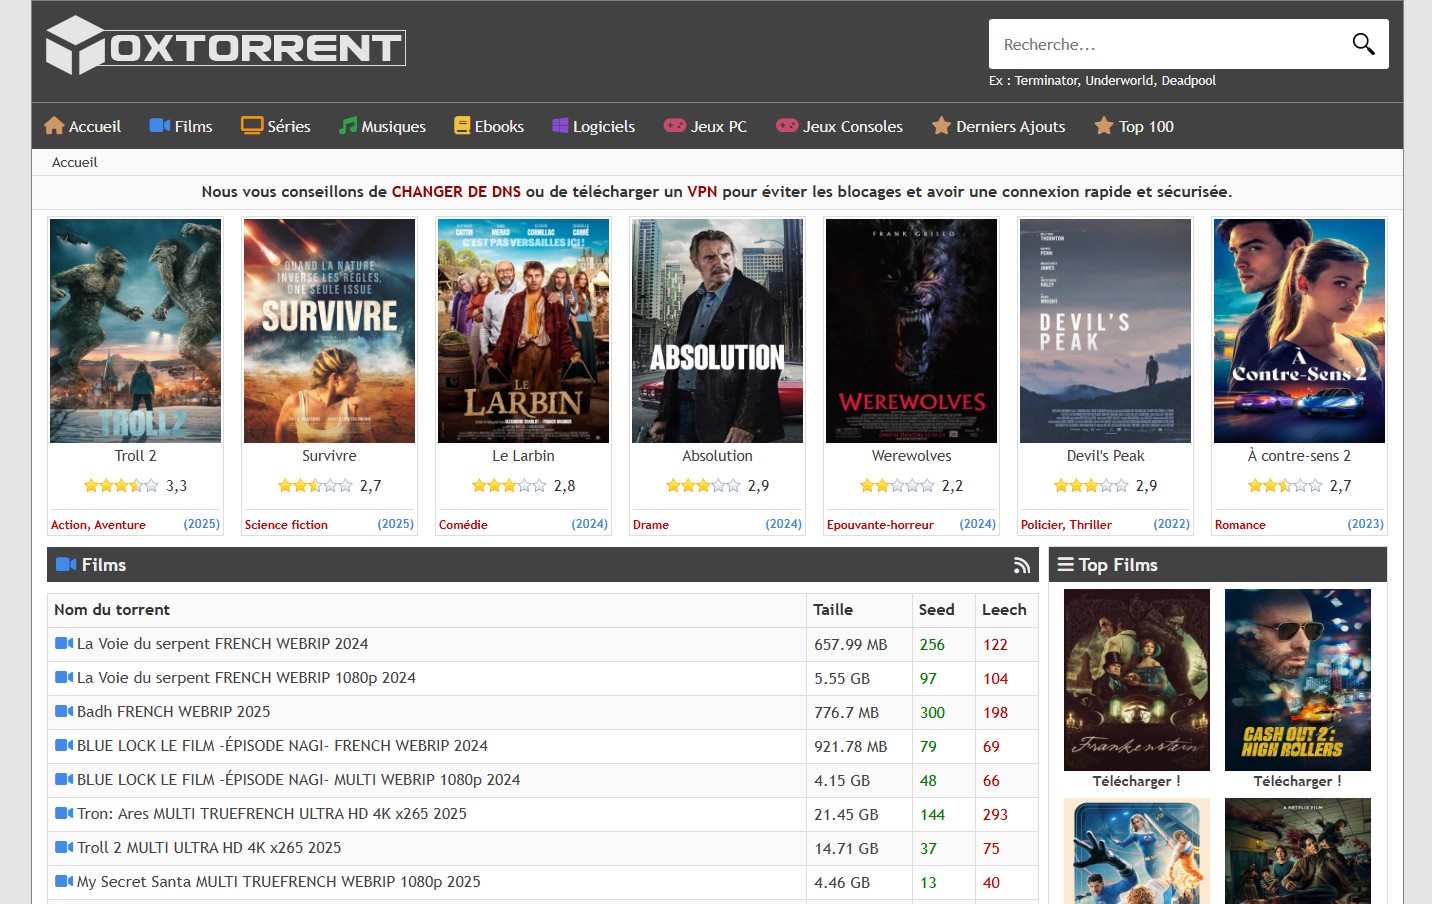
Task: Click the OXTORRENT logo
Action: 226,46
